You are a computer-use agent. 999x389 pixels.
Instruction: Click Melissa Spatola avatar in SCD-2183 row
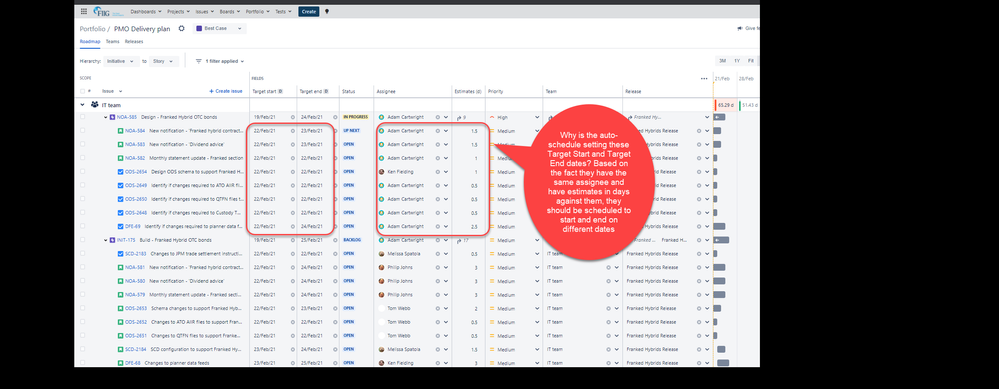click(382, 253)
